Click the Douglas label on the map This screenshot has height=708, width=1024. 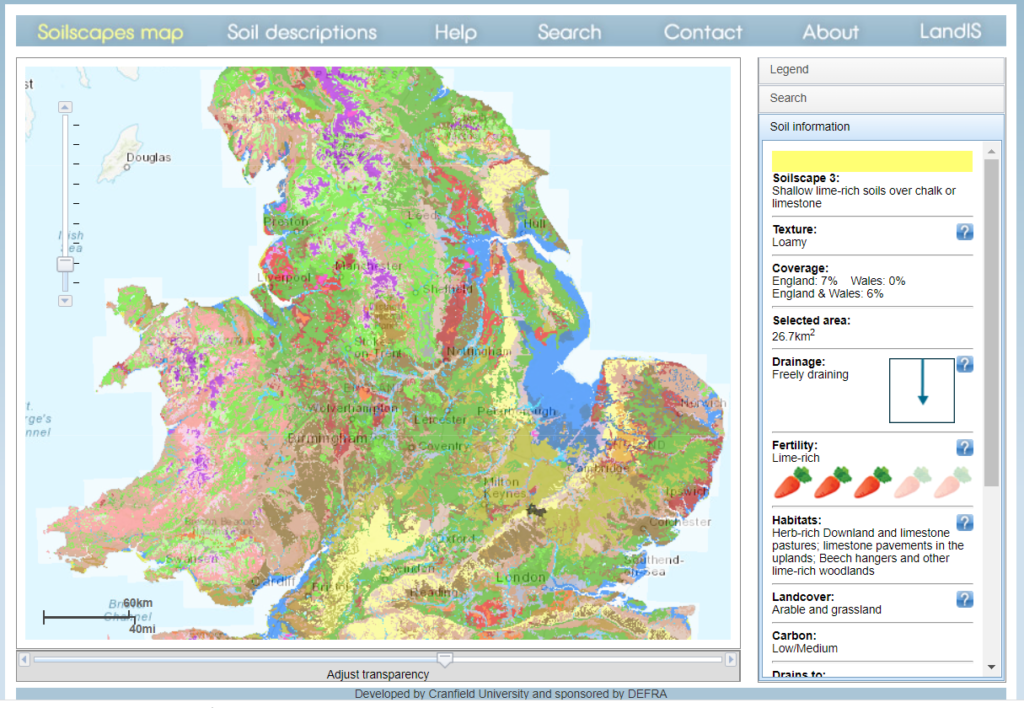click(148, 157)
